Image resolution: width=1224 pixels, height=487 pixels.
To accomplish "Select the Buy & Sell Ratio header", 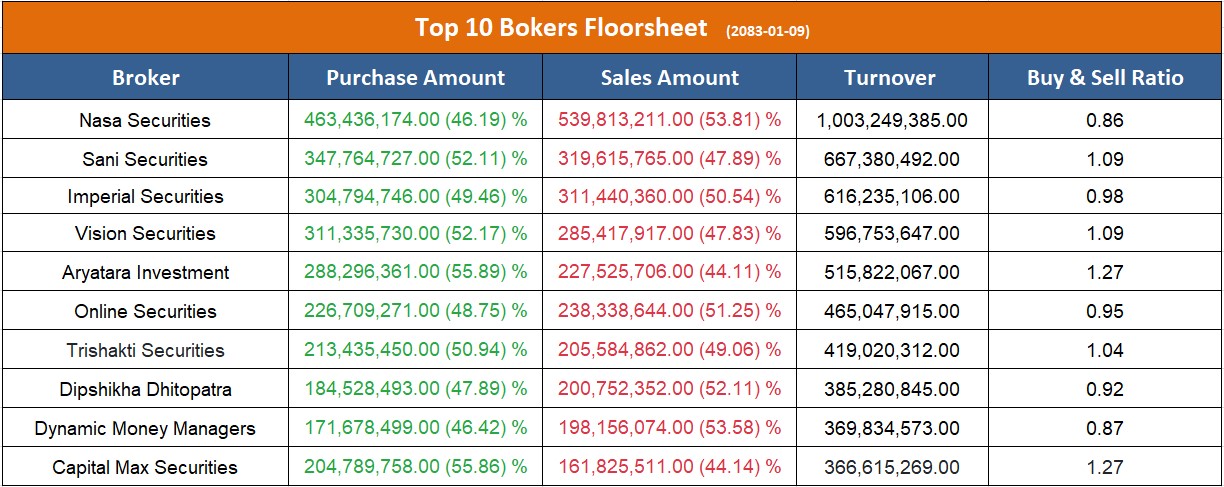I will click(1105, 78).
